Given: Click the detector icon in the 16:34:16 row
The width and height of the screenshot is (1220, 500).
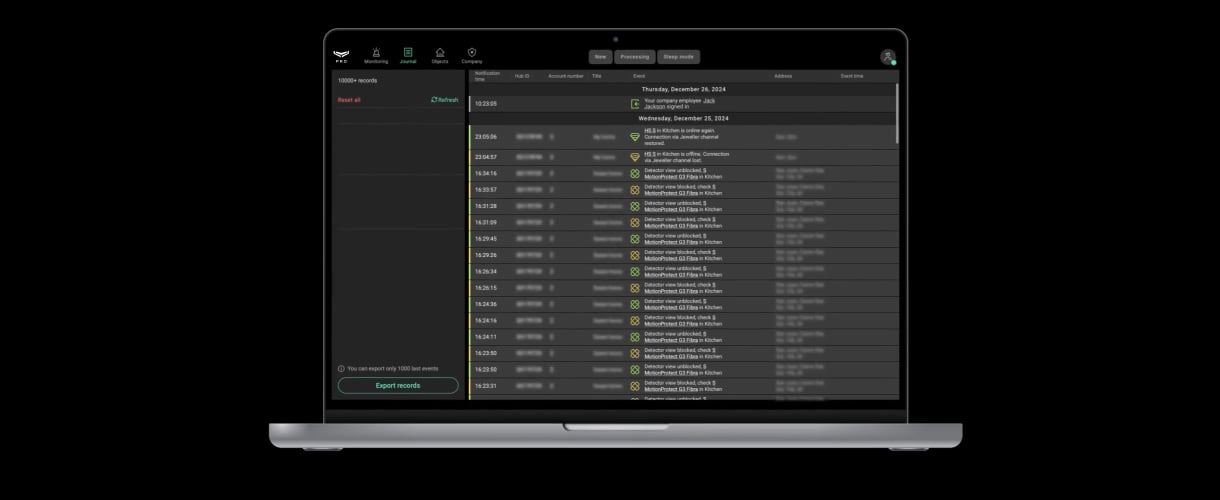Looking at the screenshot, I should pos(634,173).
